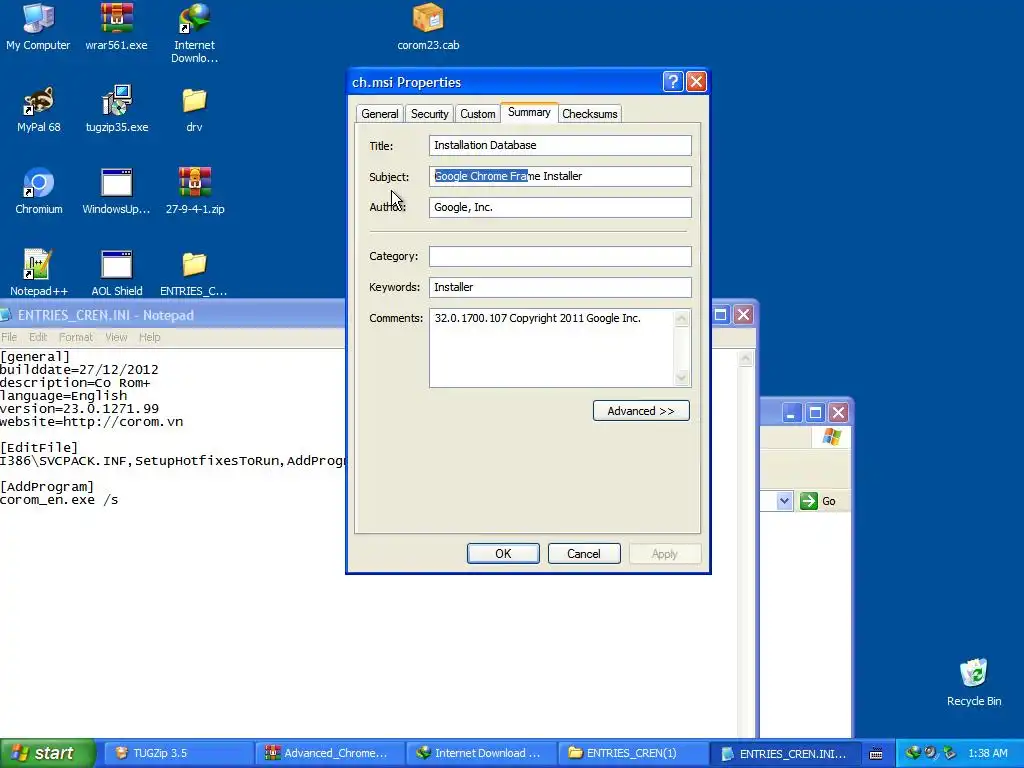Open Internet Download Manager desktop shortcut

click(x=194, y=33)
